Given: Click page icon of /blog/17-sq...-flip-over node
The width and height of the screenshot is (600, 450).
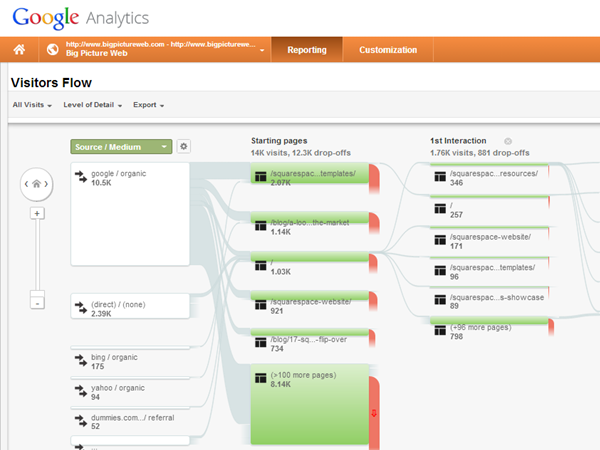Looking at the screenshot, I should (261, 342).
